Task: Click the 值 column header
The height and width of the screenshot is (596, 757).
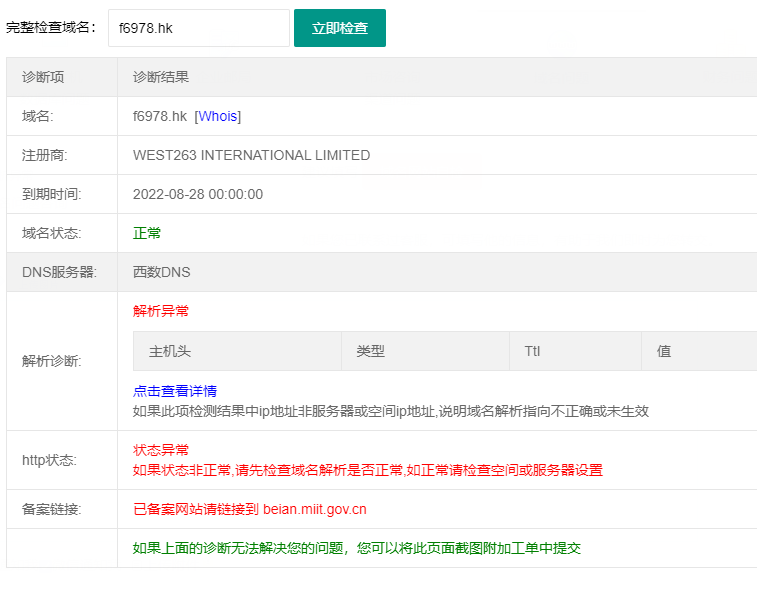Action: tap(699, 351)
